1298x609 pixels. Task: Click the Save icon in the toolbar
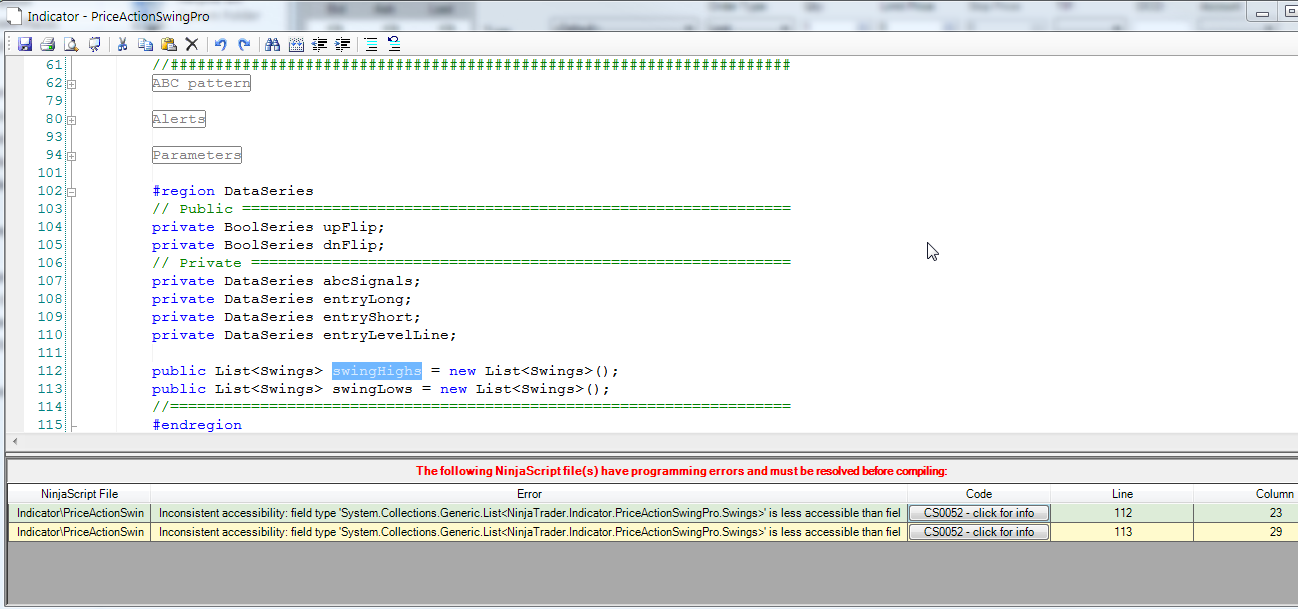point(25,44)
